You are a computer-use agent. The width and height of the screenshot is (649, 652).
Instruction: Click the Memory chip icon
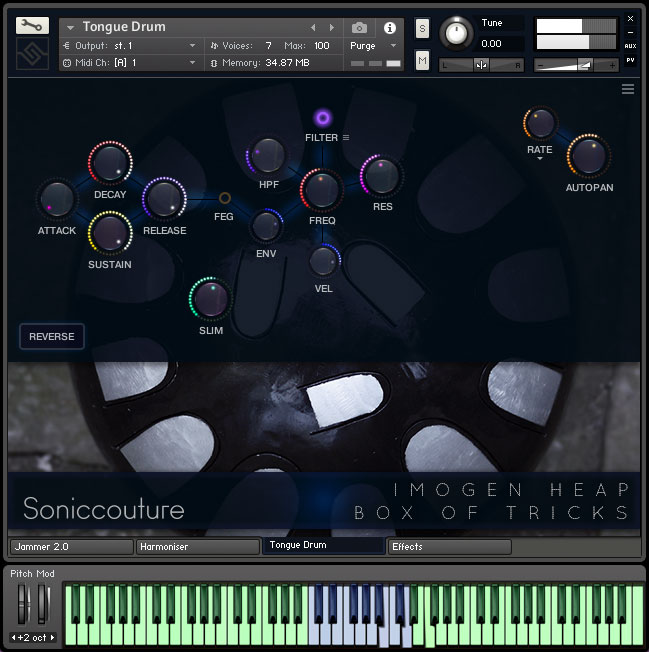[x=214, y=63]
